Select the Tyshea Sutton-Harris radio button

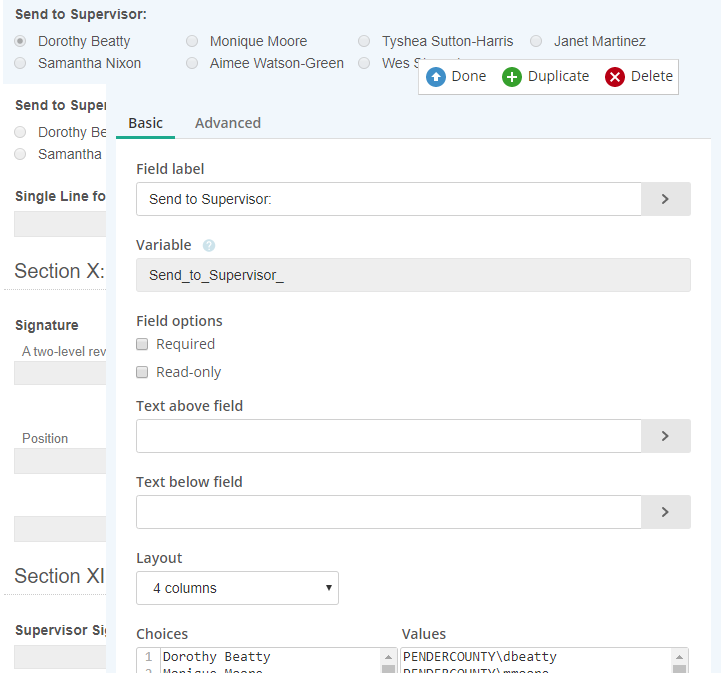click(x=364, y=41)
